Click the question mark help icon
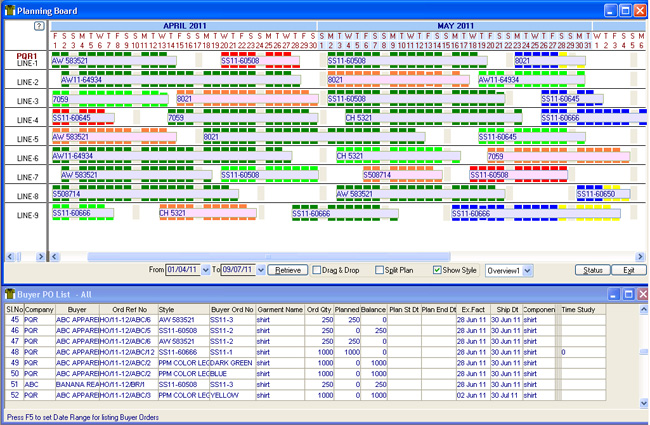 [x=40, y=26]
